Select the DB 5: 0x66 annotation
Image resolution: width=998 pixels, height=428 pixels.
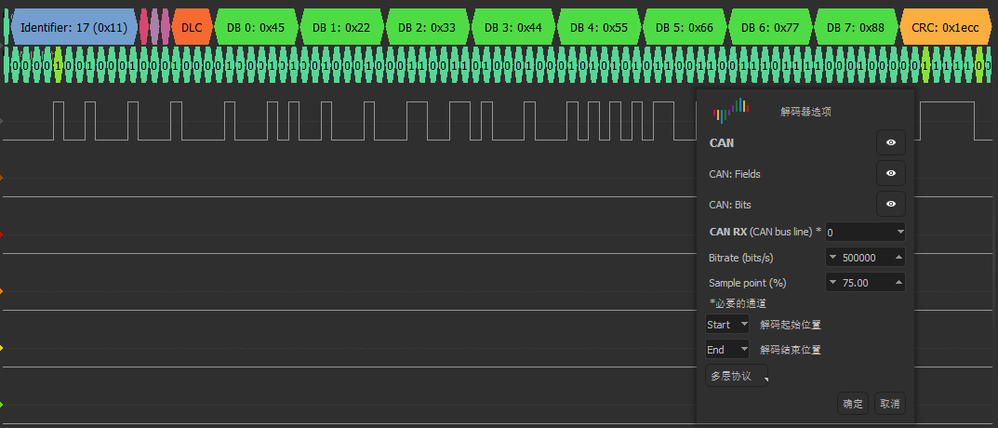(x=685, y=27)
